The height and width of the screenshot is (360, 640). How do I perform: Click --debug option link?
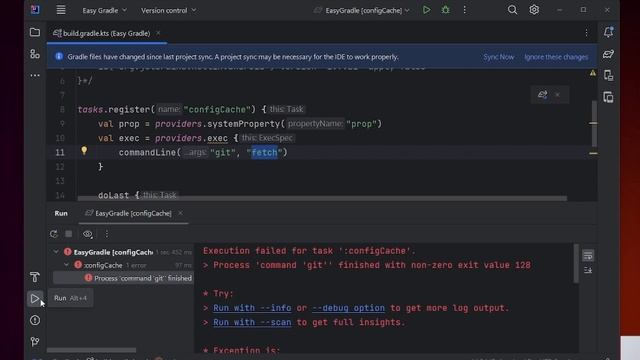348,308
